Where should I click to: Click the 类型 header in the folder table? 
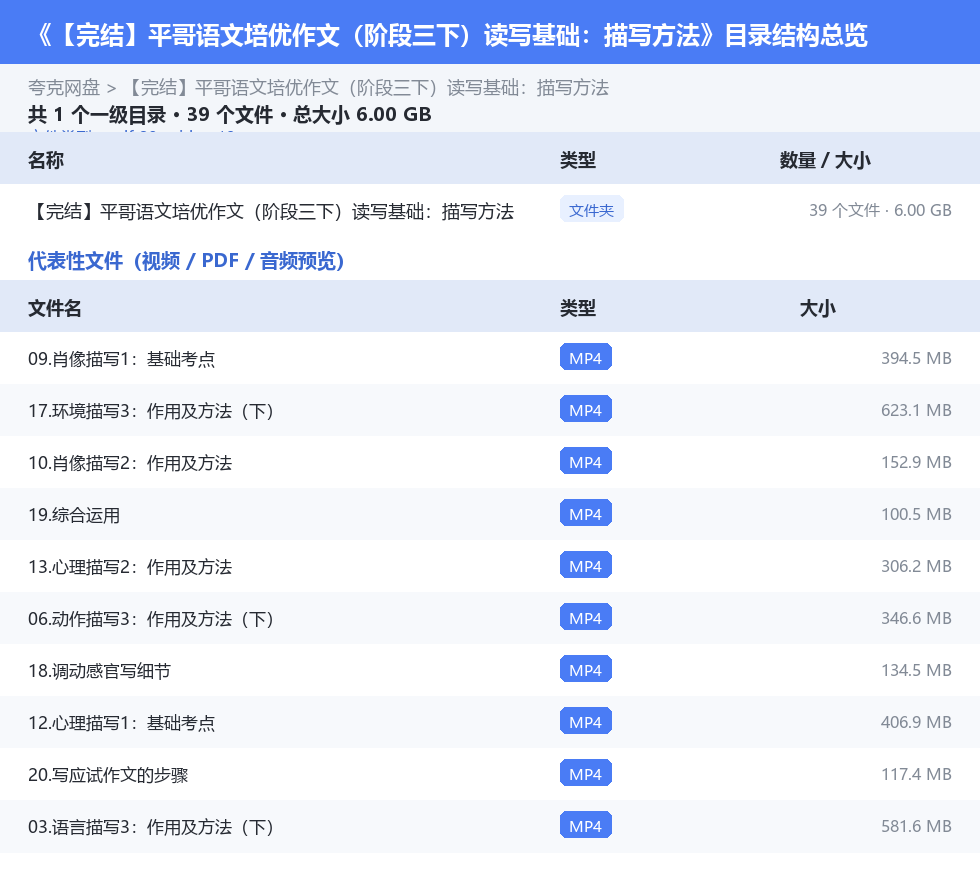coord(578,160)
